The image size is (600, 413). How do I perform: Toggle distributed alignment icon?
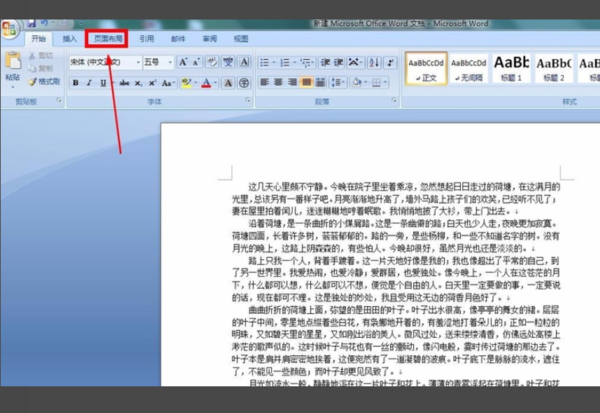click(320, 82)
